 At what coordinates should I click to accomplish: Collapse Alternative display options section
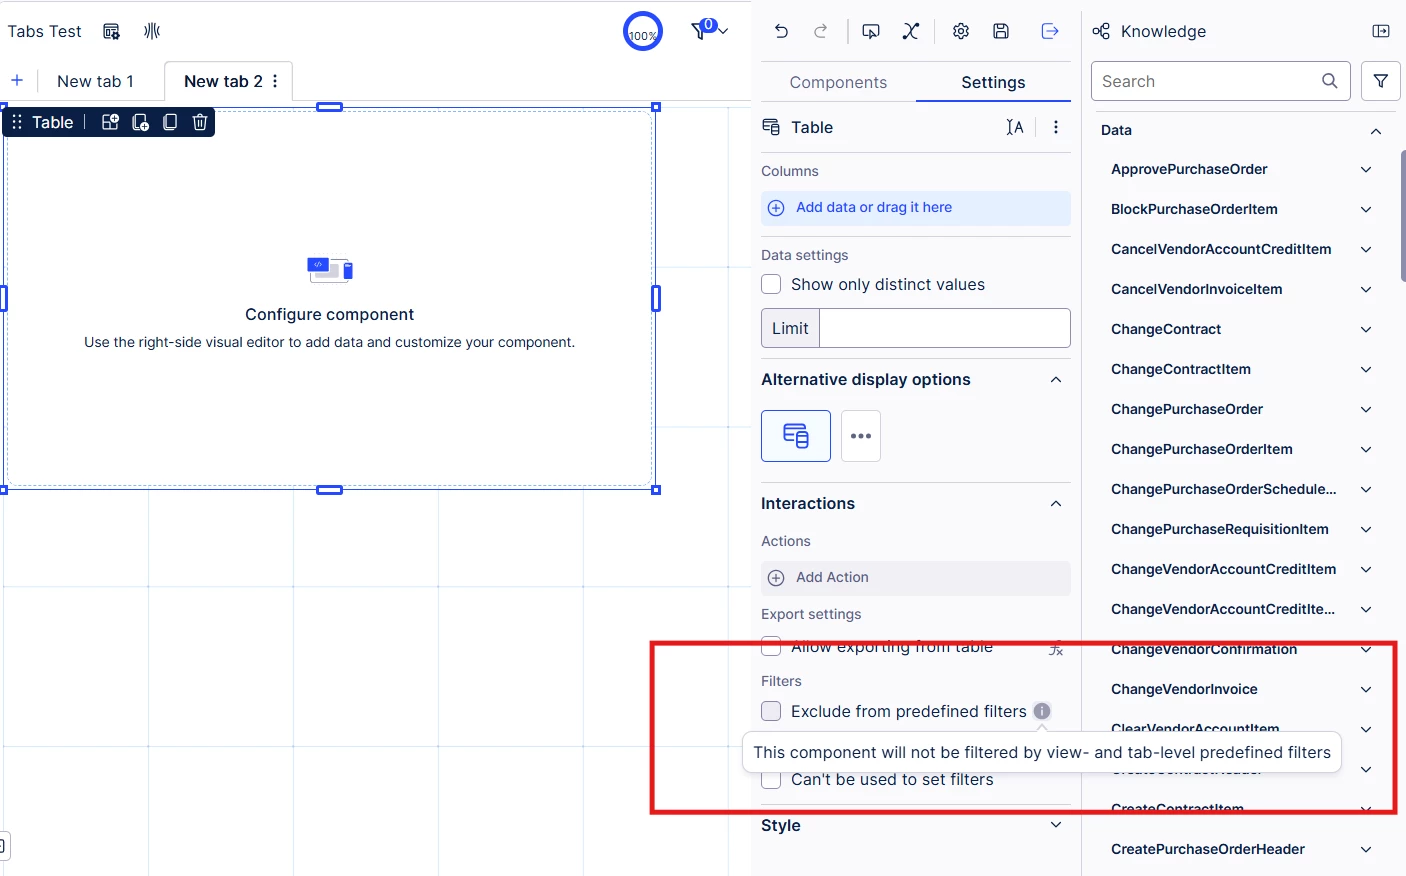click(1056, 380)
